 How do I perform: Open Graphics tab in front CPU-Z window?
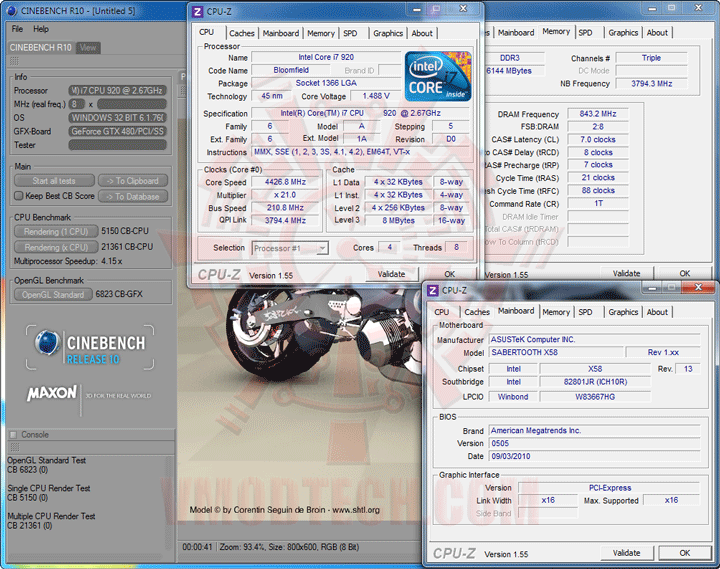[388, 33]
